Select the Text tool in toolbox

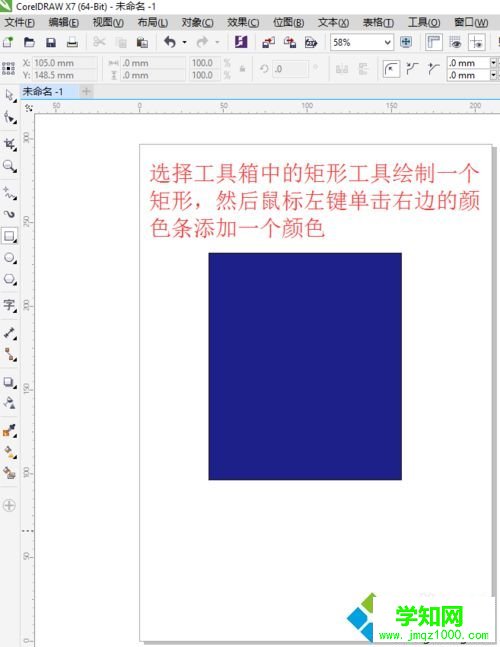(9, 305)
